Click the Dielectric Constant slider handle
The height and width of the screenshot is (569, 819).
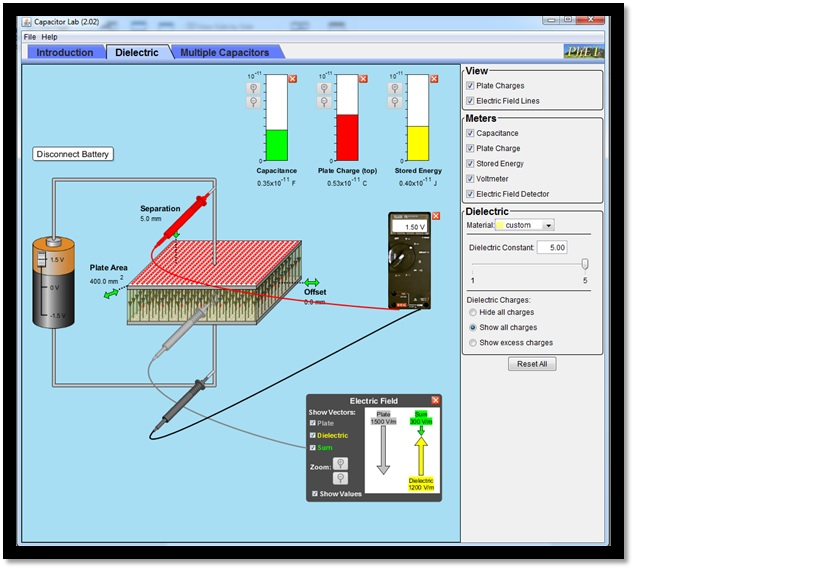pos(585,264)
